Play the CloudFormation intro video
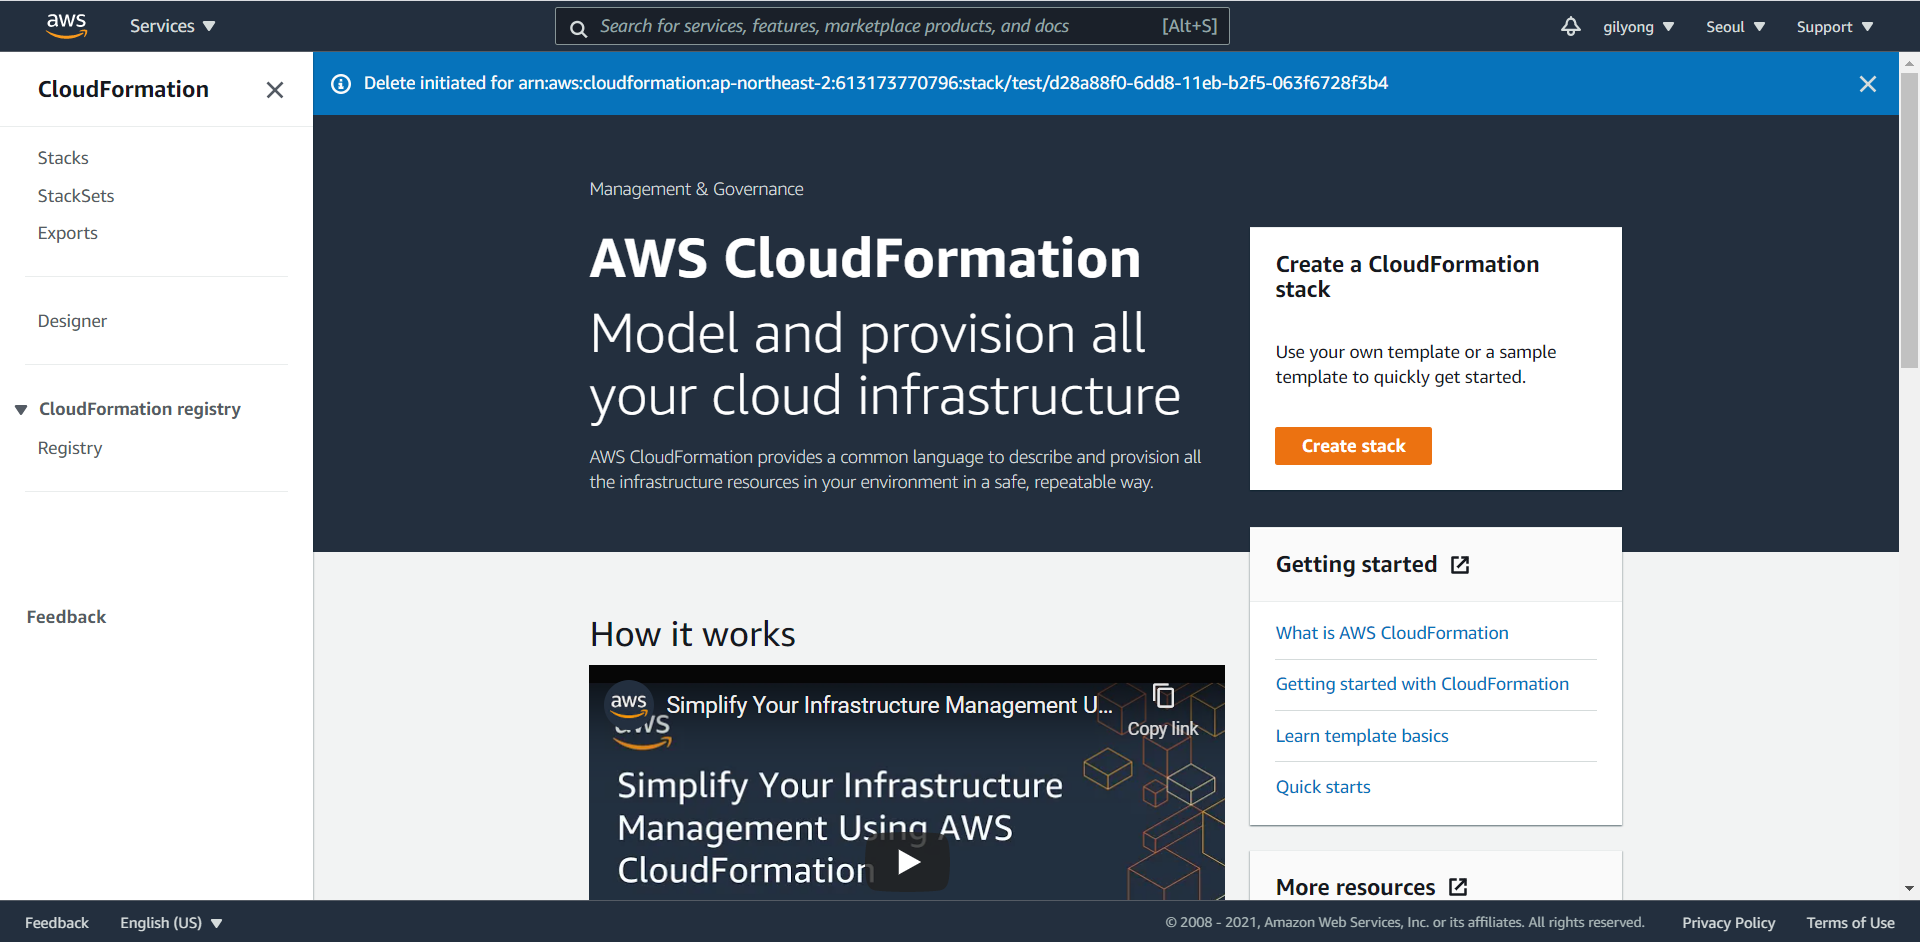1920x942 pixels. point(907,862)
